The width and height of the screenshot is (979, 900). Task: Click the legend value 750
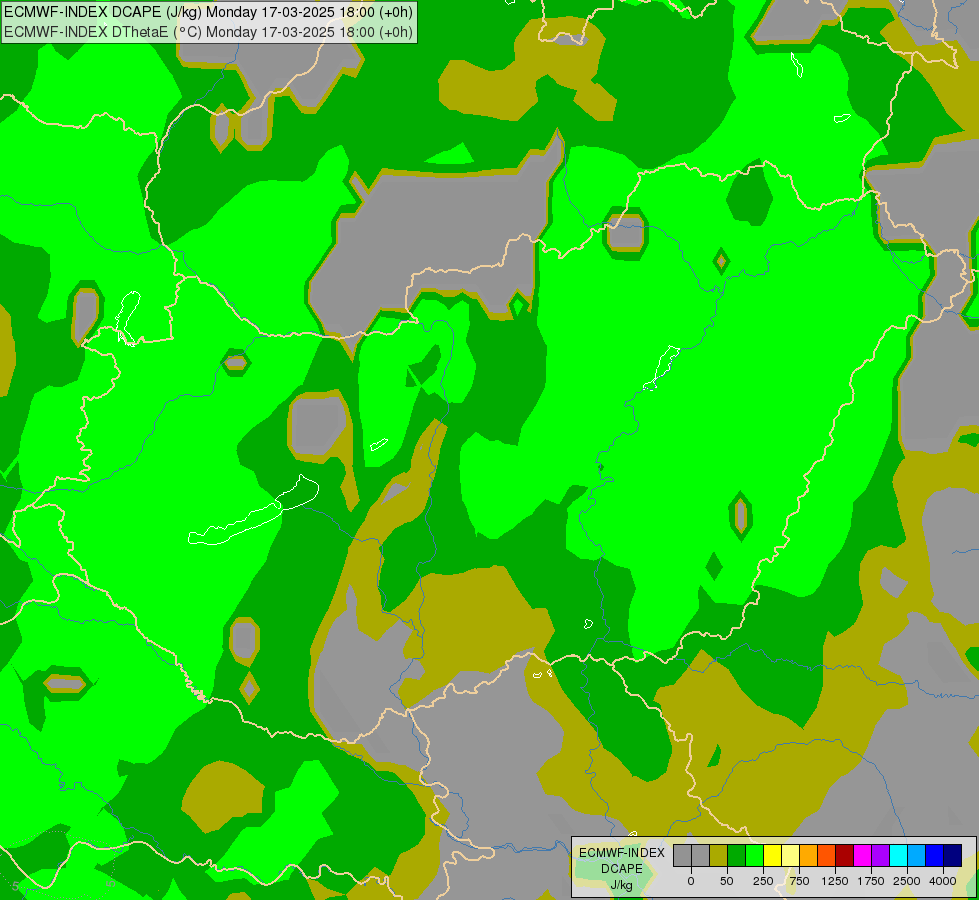[799, 881]
